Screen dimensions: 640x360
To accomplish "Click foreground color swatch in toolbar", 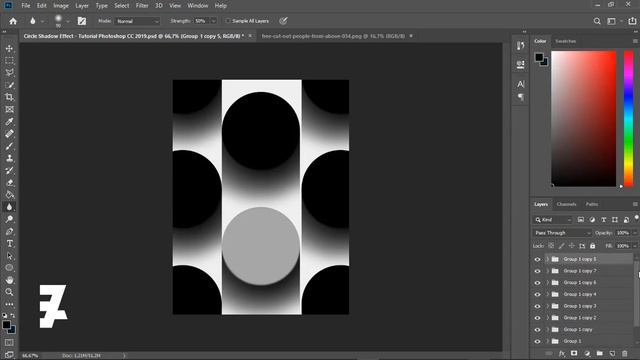I will pos(6,325).
